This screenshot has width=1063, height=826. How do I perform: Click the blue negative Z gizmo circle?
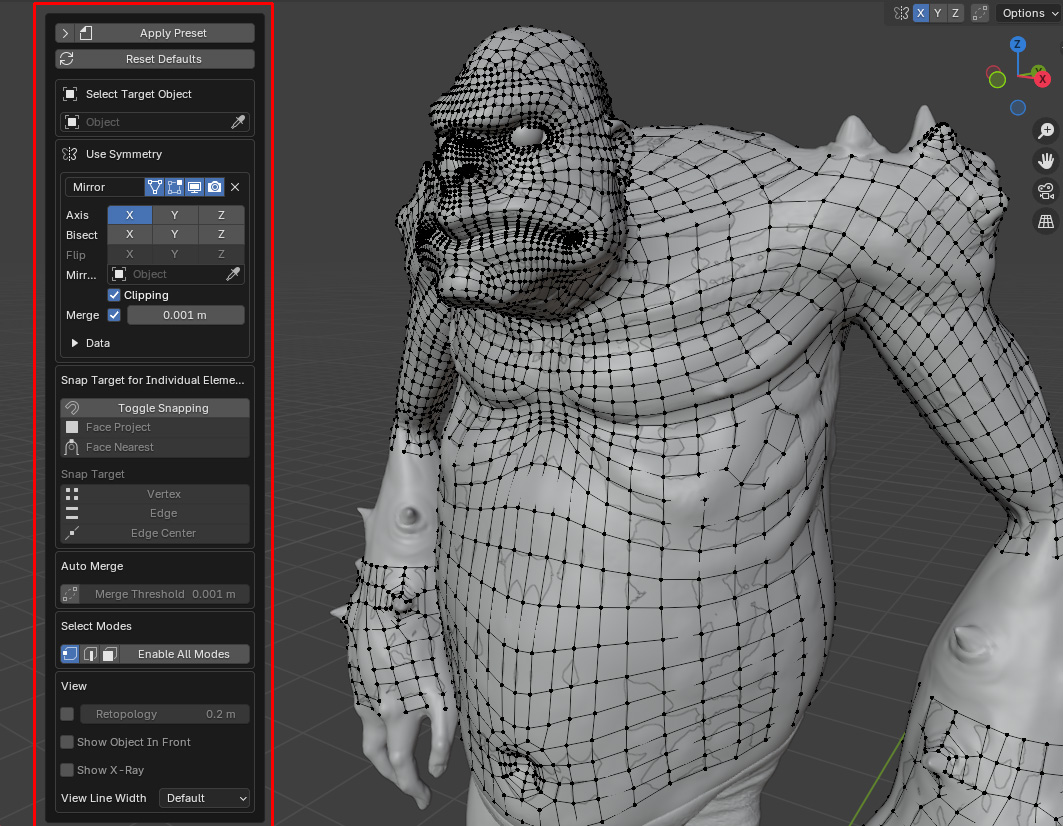pyautogui.click(x=1018, y=107)
